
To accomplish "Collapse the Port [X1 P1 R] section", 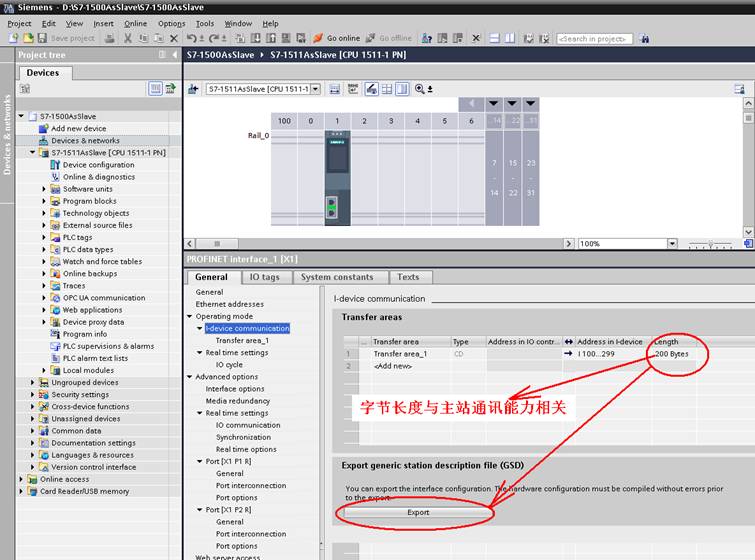I will coord(200,461).
